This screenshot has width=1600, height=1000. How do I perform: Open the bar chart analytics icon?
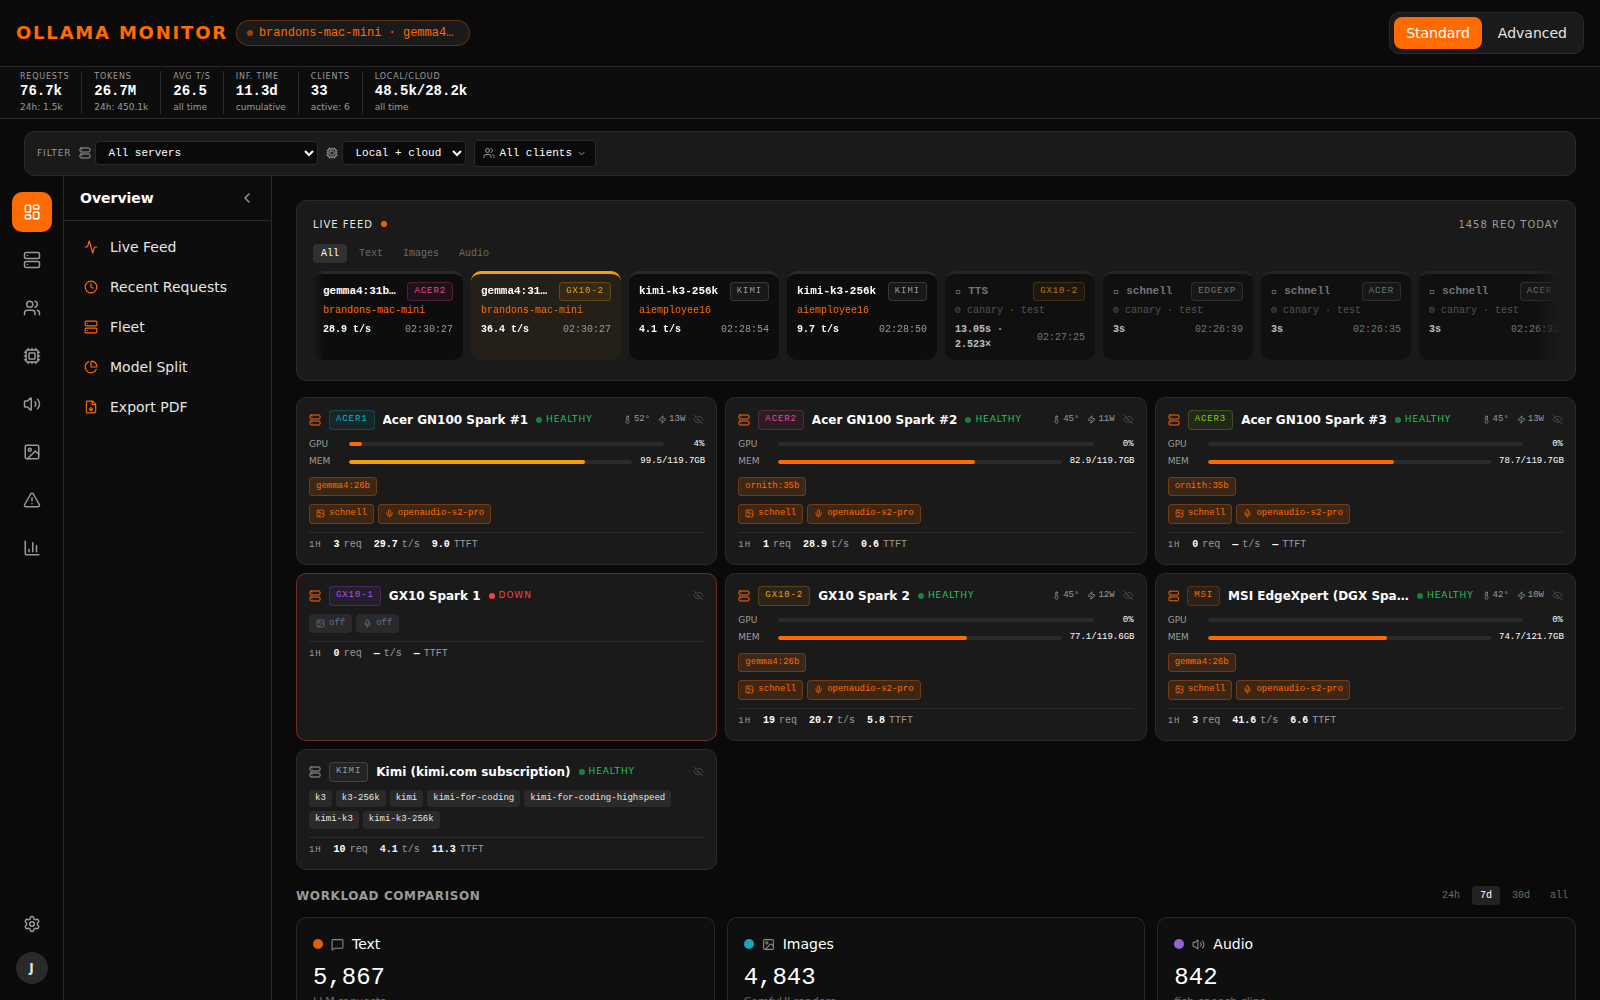point(32,548)
